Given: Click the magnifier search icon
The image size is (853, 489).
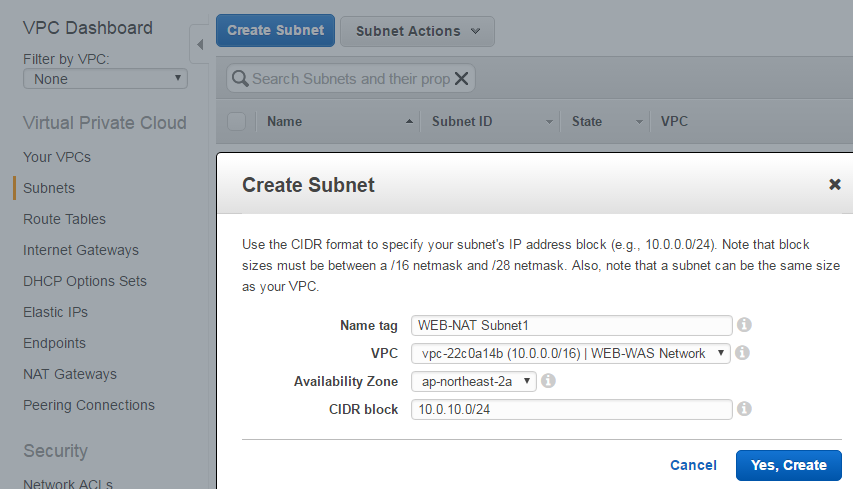Looking at the screenshot, I should (x=240, y=79).
